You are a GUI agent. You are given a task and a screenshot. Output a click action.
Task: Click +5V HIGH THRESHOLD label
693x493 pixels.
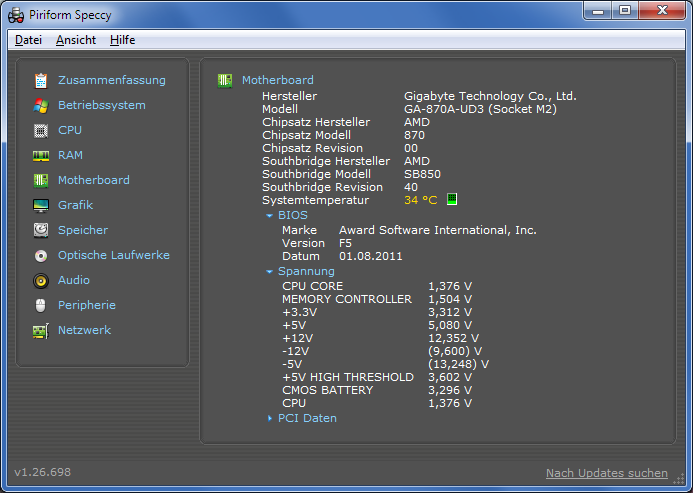[348, 377]
